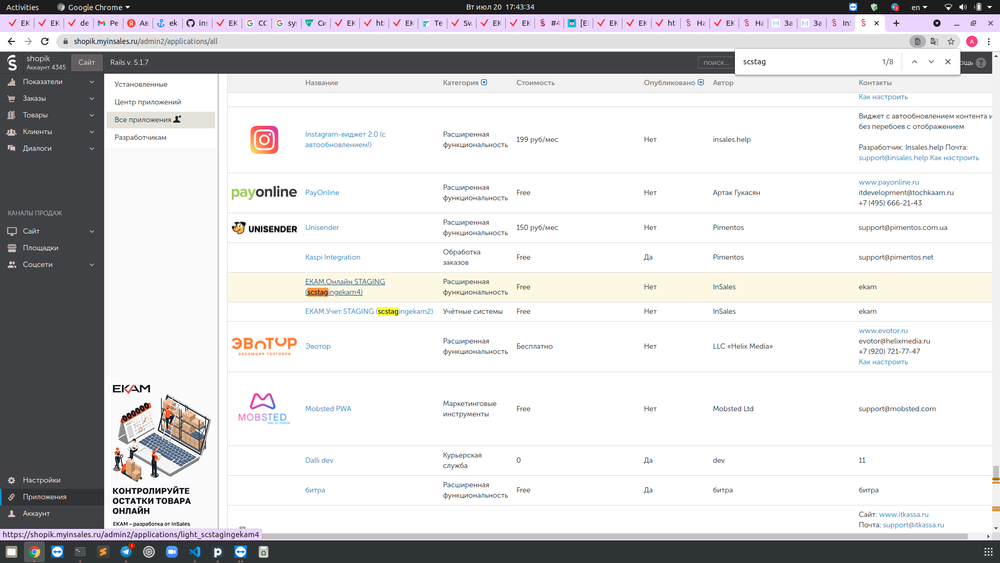1000x563 pixels.
Task: Click the Сайт button in top bar
Action: point(87,62)
